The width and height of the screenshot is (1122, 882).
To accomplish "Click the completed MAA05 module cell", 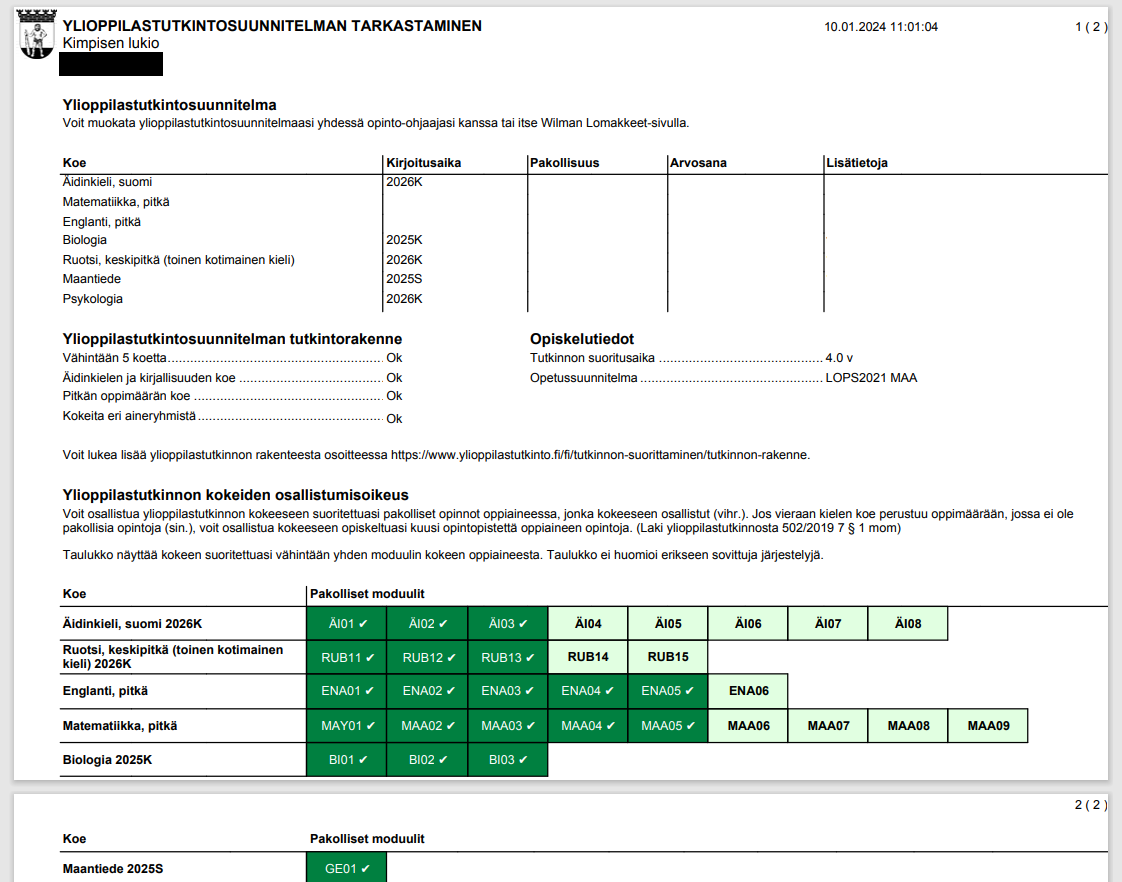I will (x=668, y=726).
